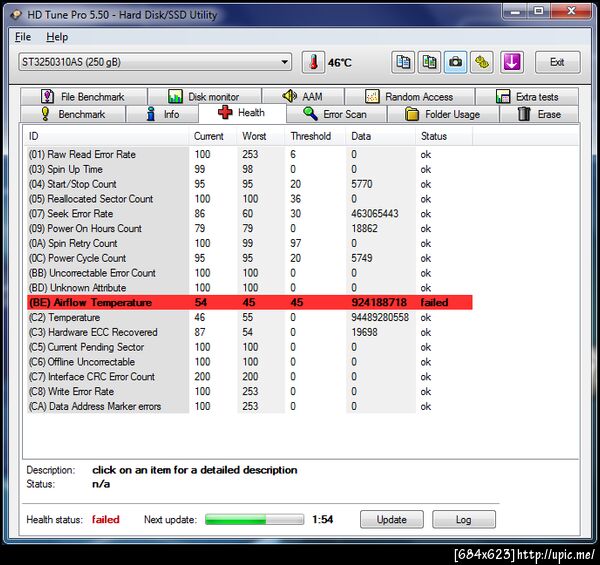This screenshot has height=565, width=600.
Task: Select the (05) Reallocated Sector Count row
Action: click(249, 199)
